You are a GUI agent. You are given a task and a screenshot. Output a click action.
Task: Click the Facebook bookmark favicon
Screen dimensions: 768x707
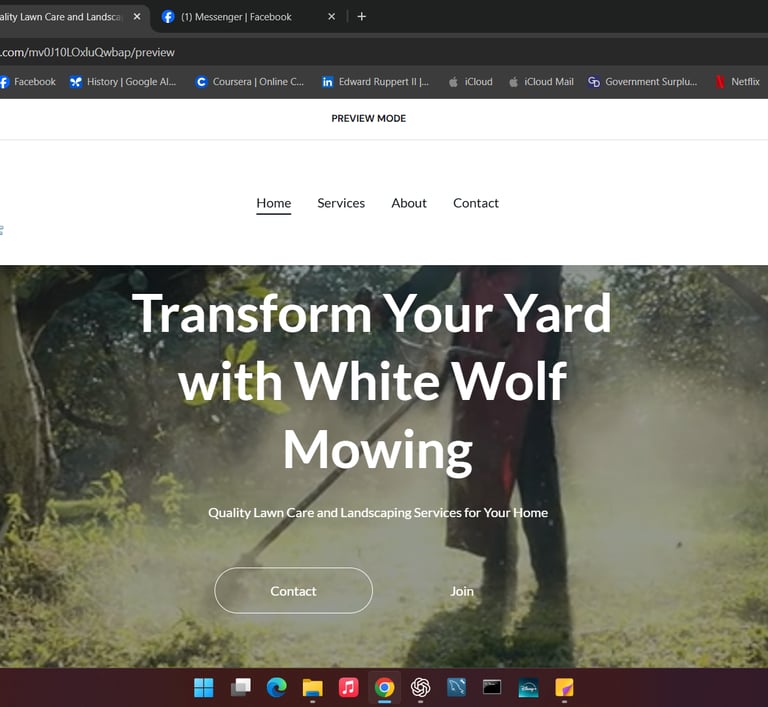click(x=4, y=82)
